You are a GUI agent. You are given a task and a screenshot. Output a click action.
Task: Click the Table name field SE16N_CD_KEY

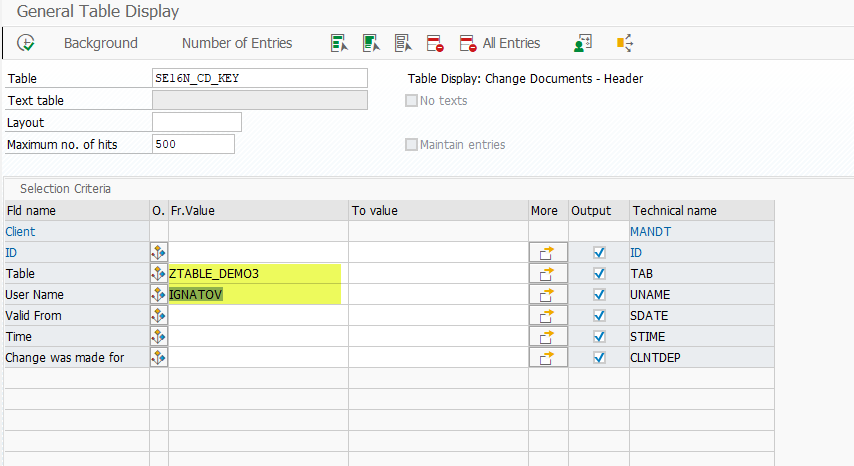[x=260, y=78]
